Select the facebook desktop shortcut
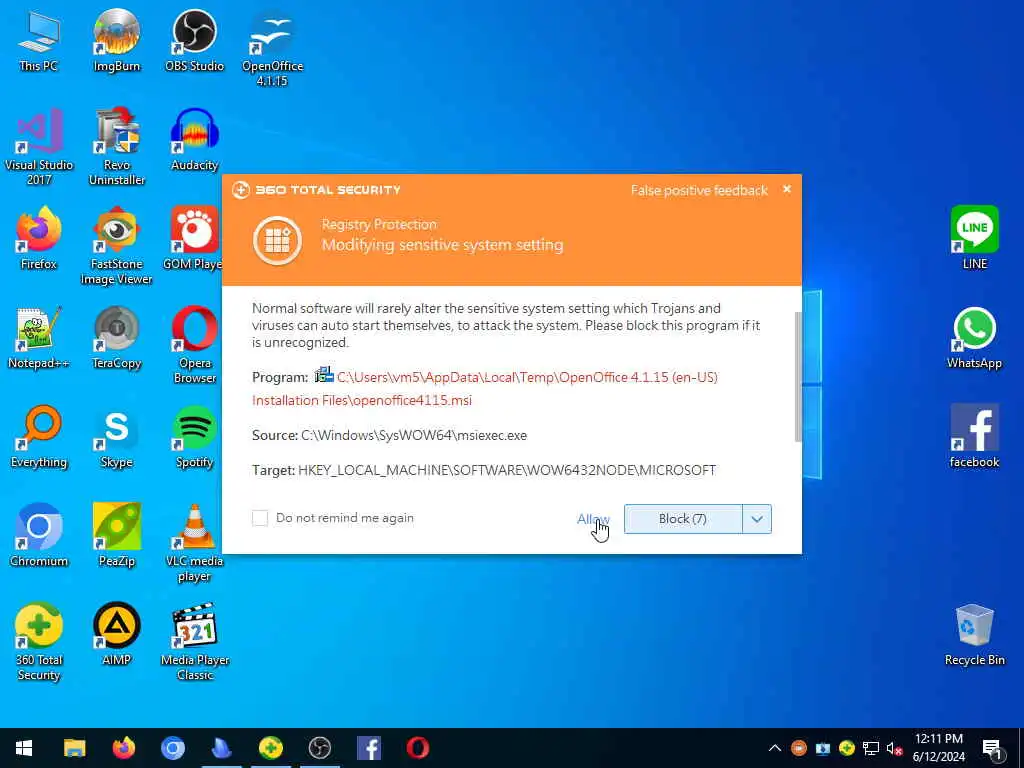1024x768 pixels. tap(974, 437)
